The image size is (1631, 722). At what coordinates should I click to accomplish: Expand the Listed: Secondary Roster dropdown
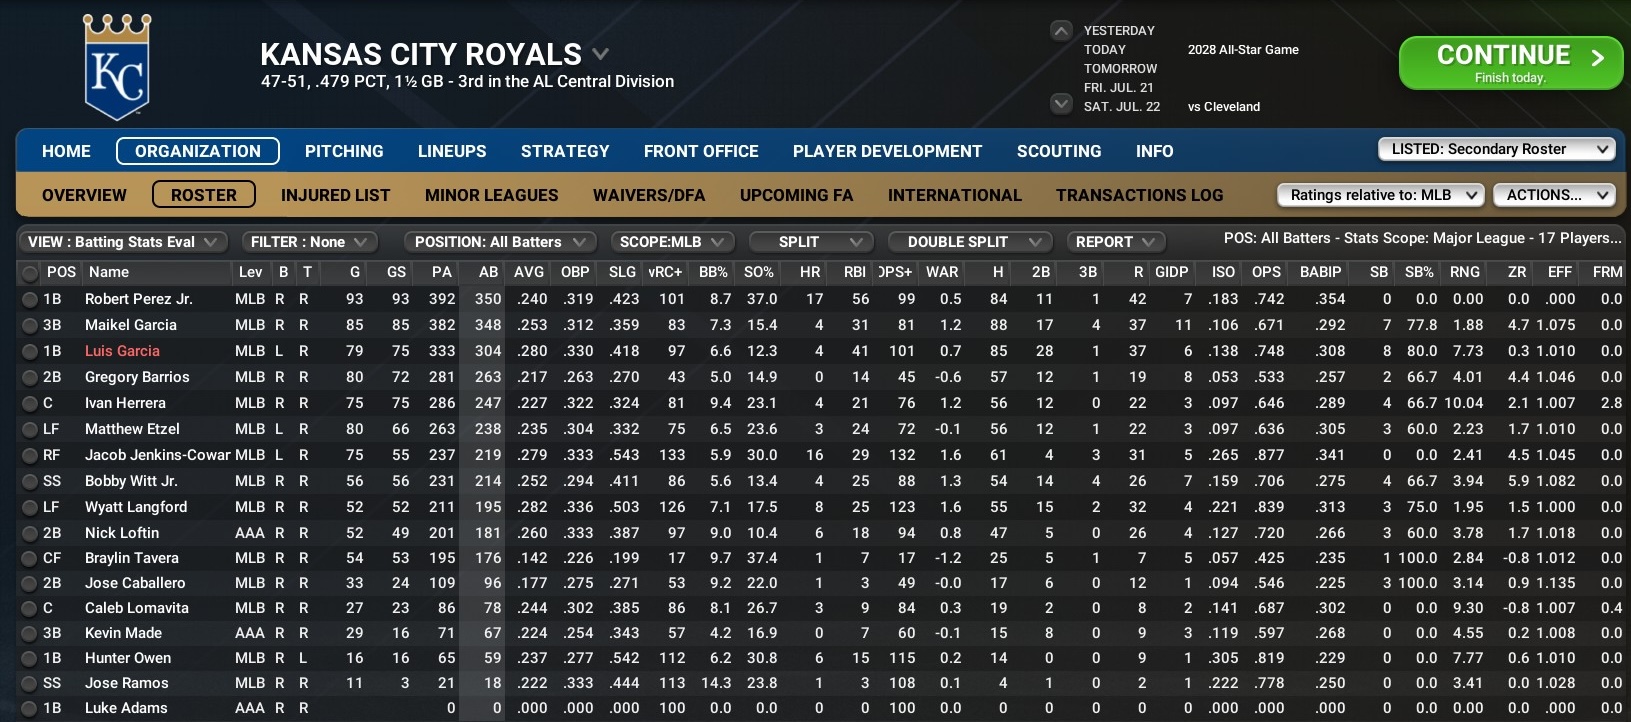coord(1497,149)
